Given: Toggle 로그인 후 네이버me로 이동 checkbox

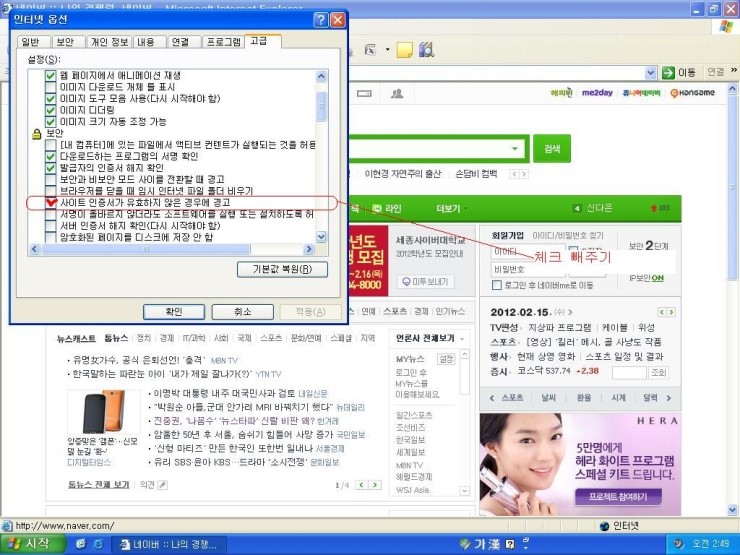Looking at the screenshot, I should tap(496, 285).
